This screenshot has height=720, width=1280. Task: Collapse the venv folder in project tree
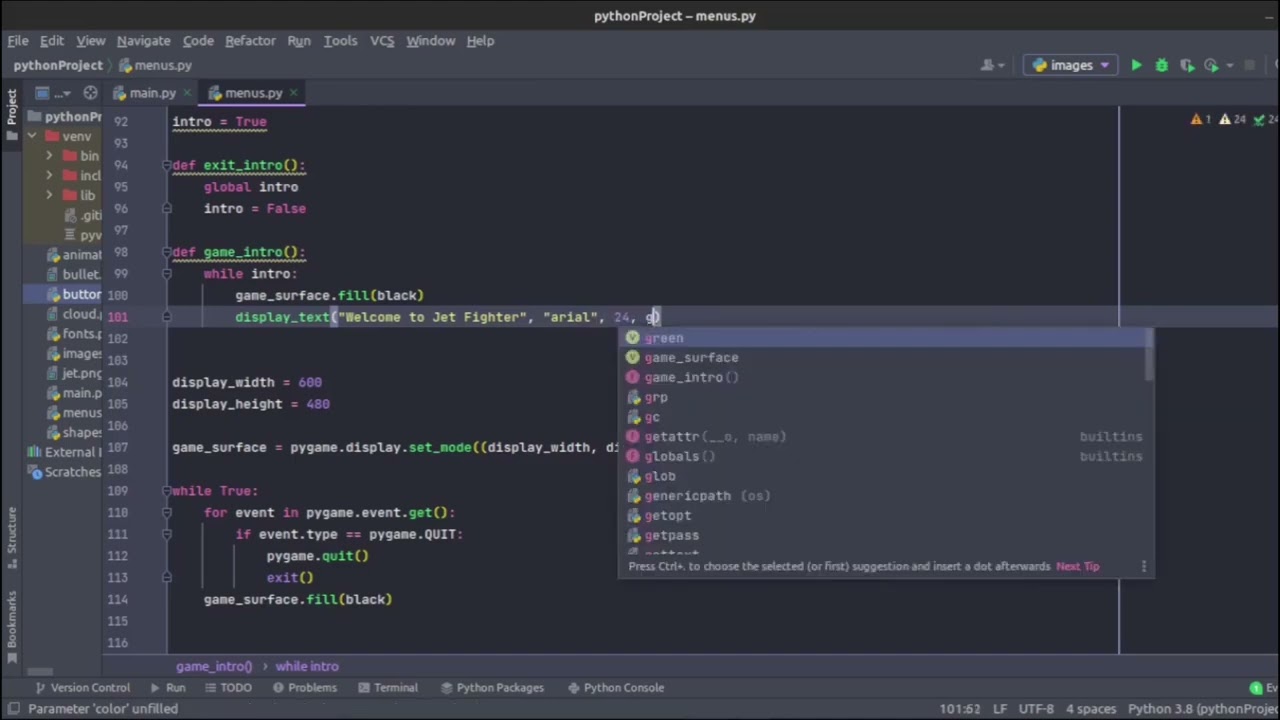pyautogui.click(x=32, y=136)
